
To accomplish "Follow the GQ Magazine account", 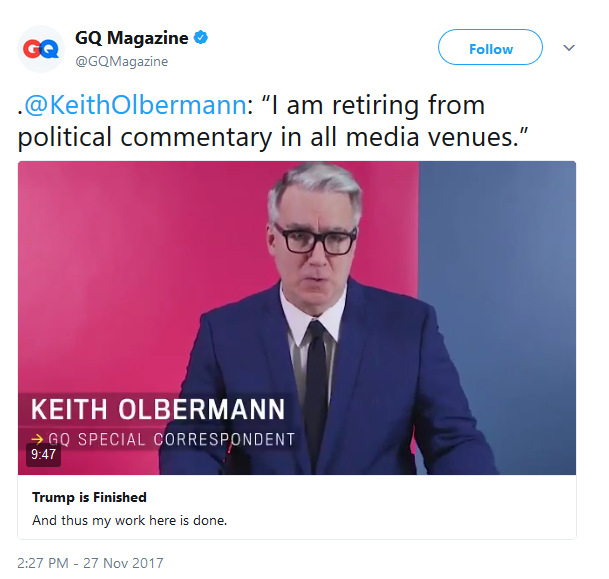I will 490,47.
